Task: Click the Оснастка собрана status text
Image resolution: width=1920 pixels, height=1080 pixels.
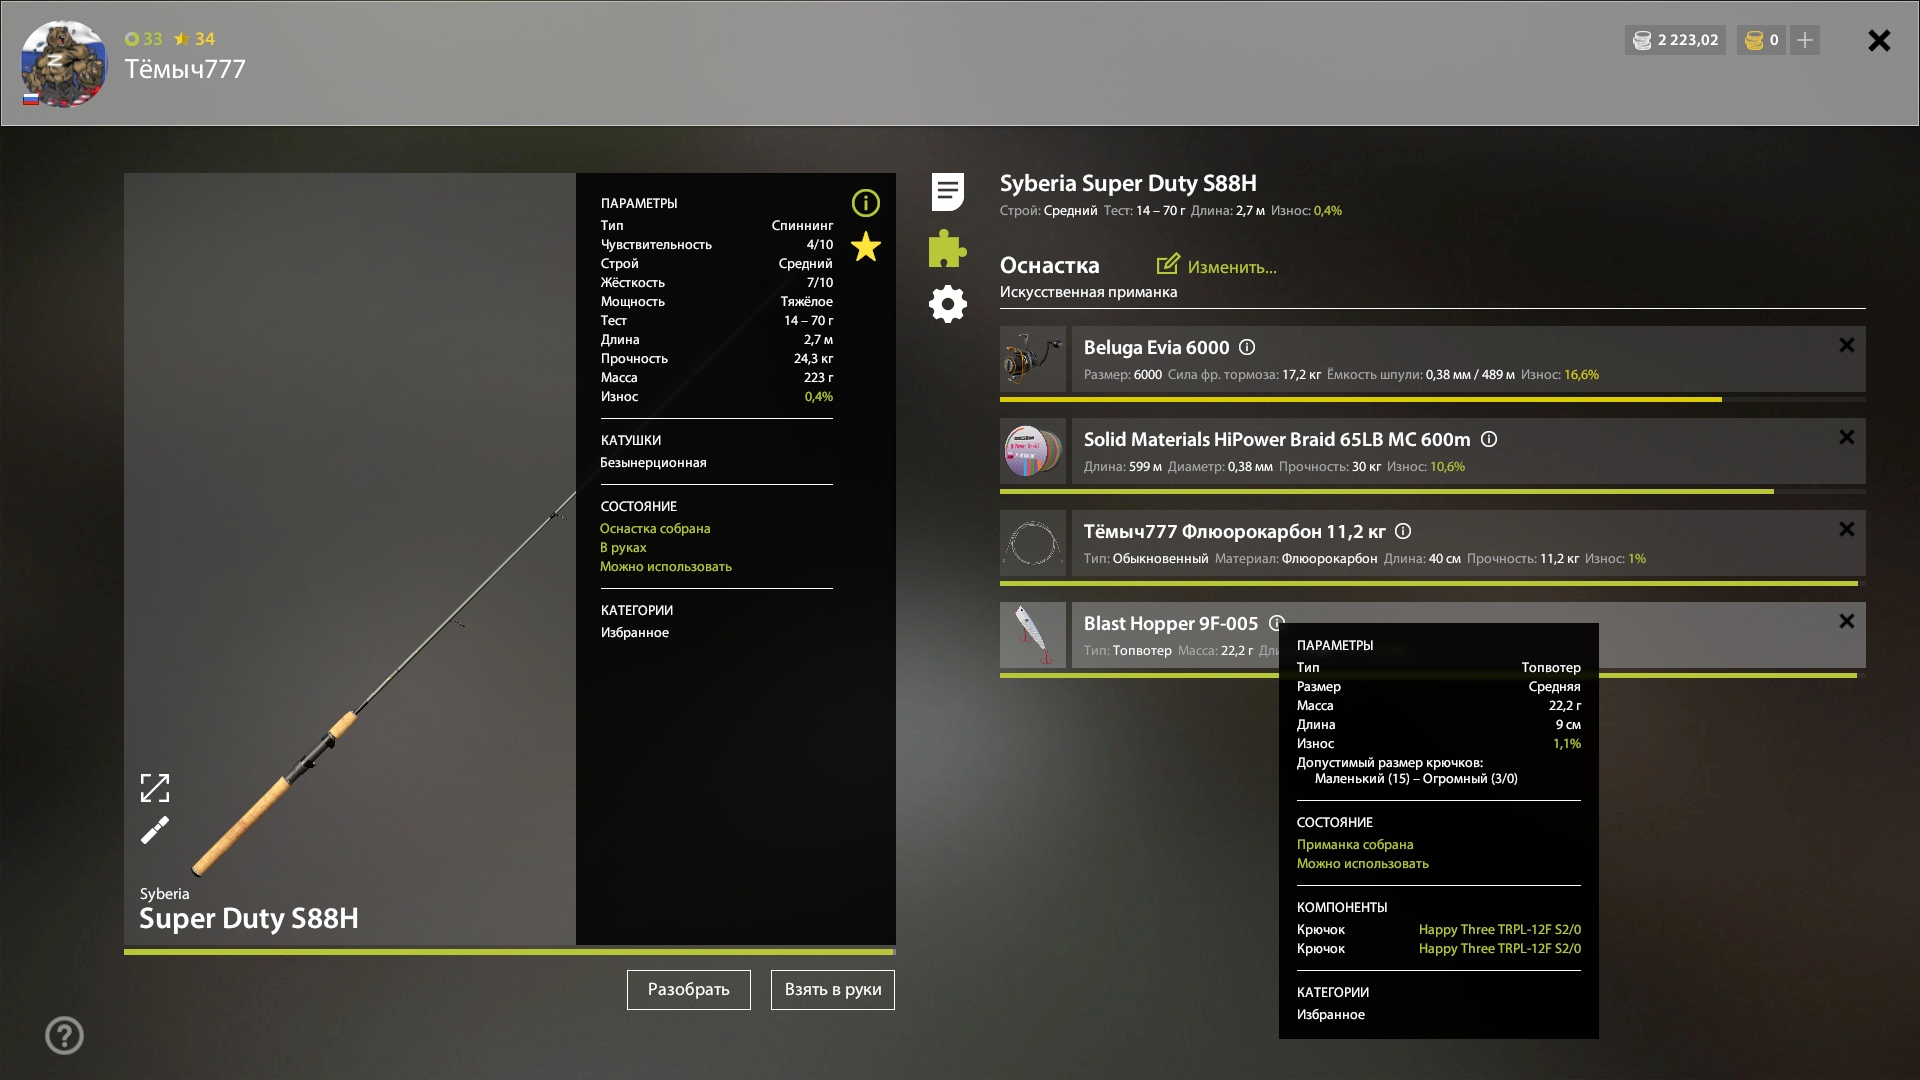Action: pyautogui.click(x=655, y=529)
